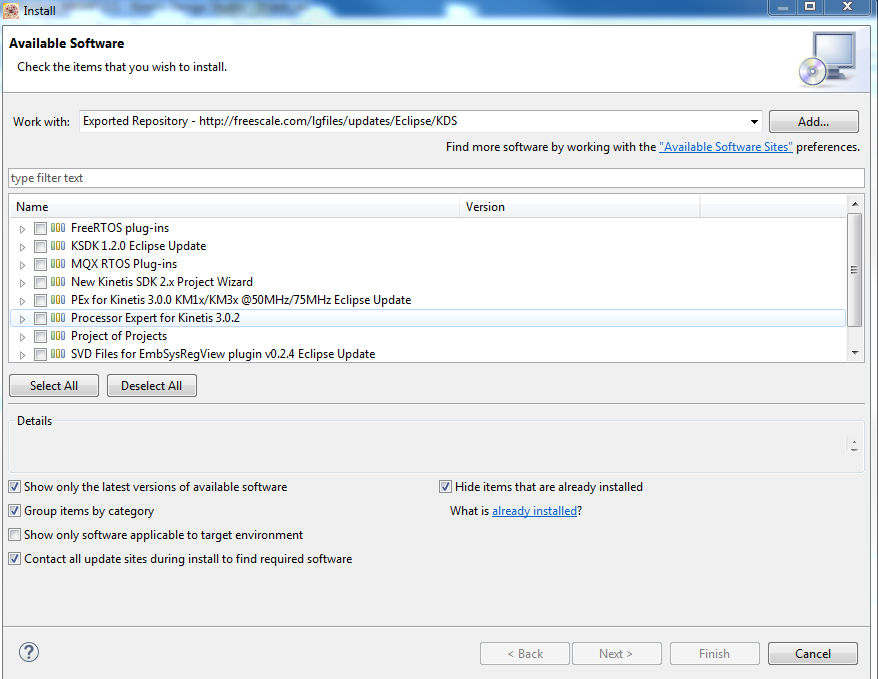Click the Name column header
This screenshot has height=679, width=878.
pyautogui.click(x=235, y=207)
